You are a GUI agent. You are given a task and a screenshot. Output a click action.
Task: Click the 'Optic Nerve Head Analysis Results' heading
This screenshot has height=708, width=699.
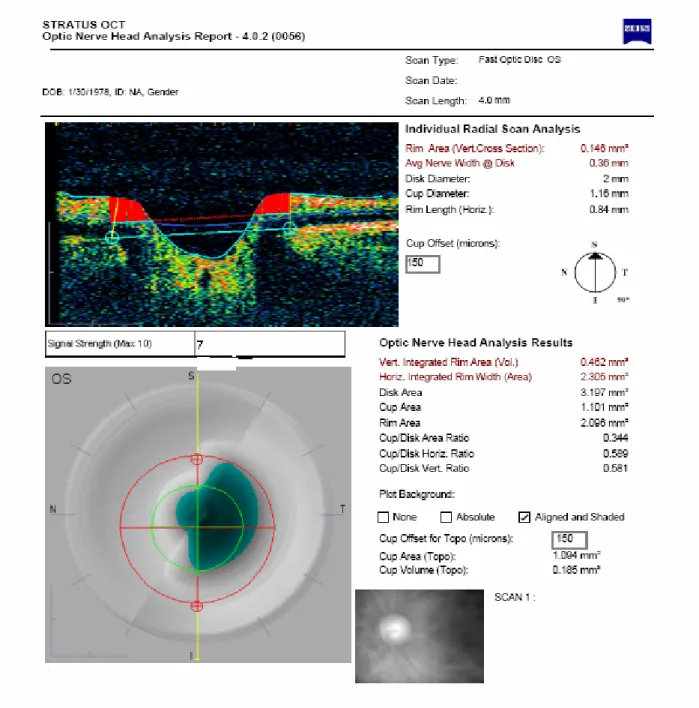point(476,343)
